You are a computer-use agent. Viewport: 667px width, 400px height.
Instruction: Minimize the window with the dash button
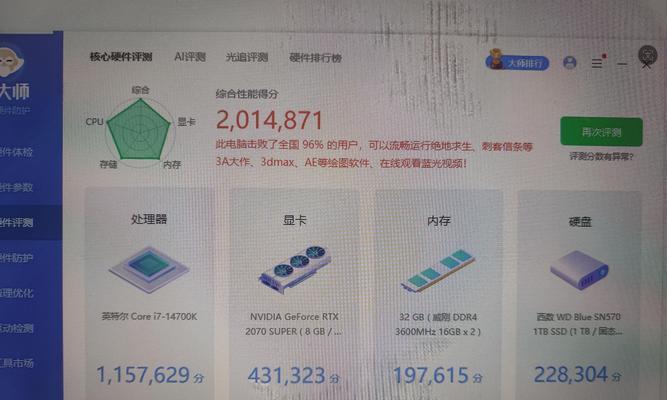tap(622, 64)
